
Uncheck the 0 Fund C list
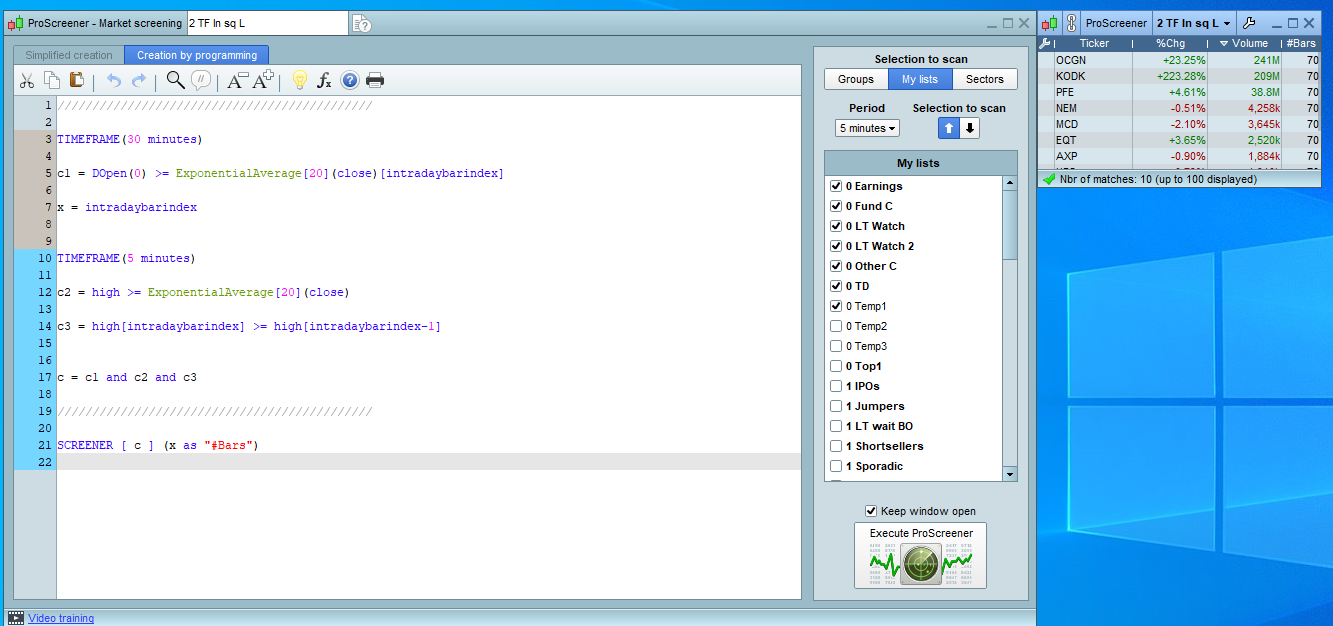click(x=836, y=206)
